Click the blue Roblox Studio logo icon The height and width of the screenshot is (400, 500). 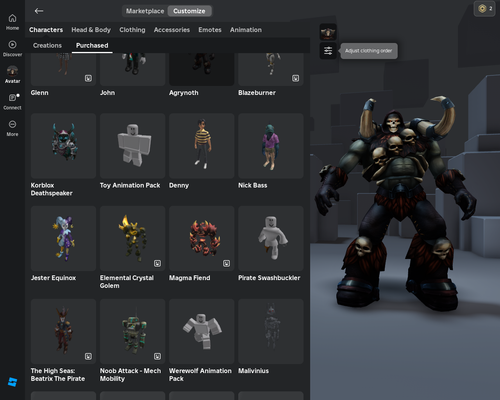[12, 382]
